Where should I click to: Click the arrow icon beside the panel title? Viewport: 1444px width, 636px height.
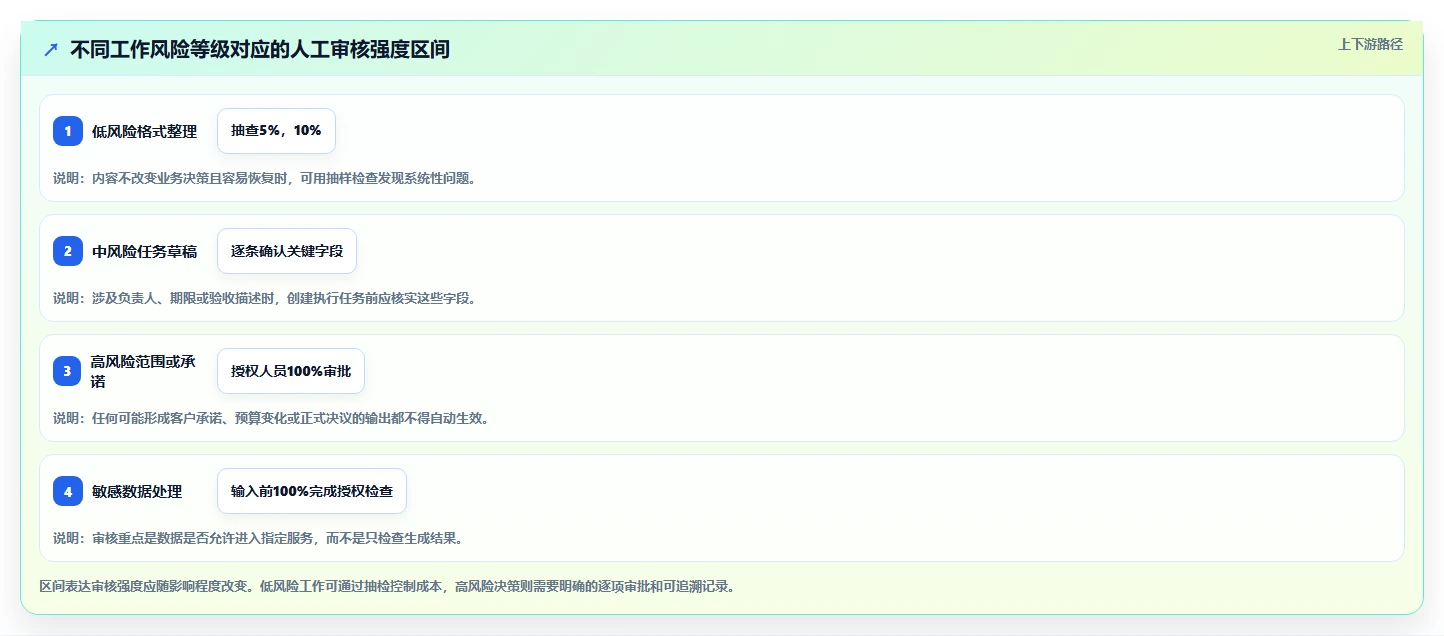tap(51, 49)
